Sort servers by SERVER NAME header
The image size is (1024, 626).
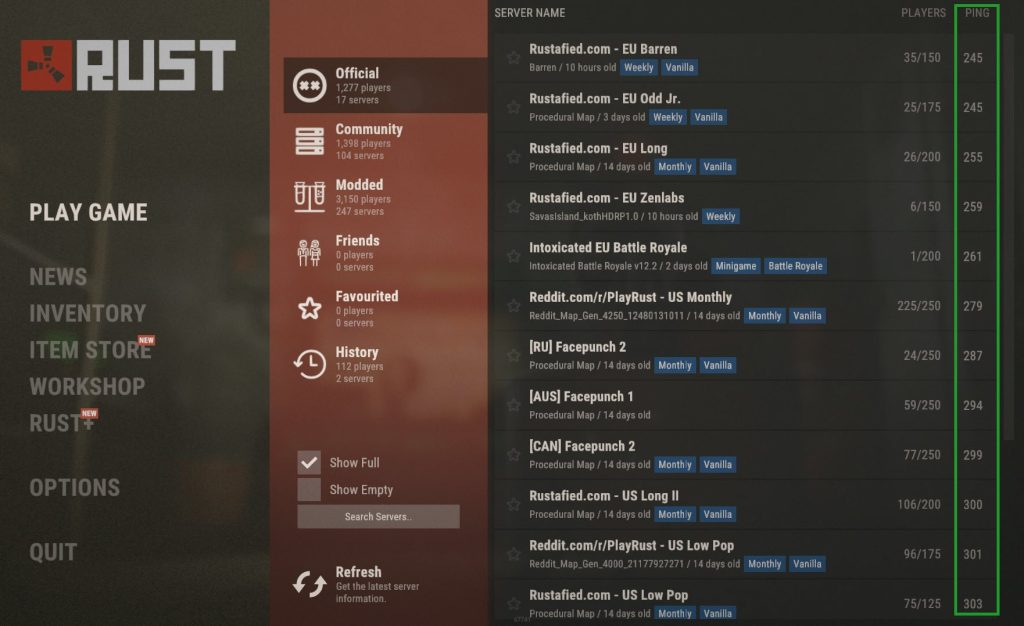pos(530,12)
